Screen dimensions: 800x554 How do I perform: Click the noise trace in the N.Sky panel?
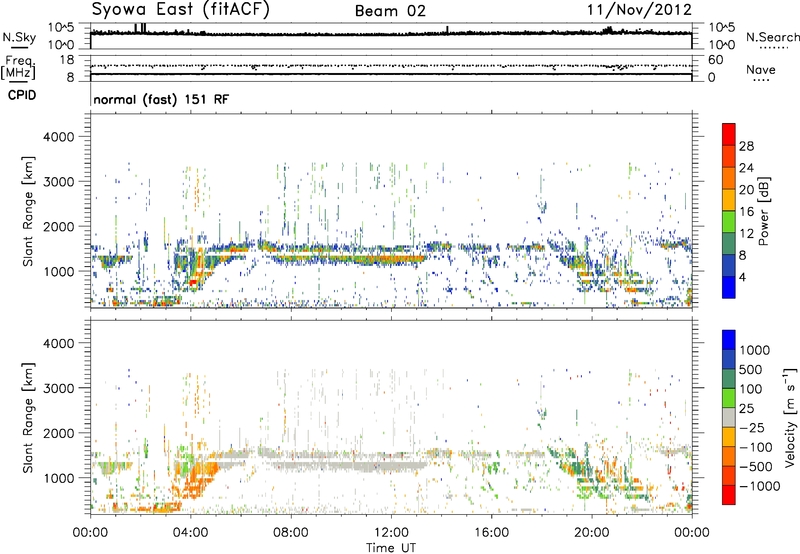[391, 33]
